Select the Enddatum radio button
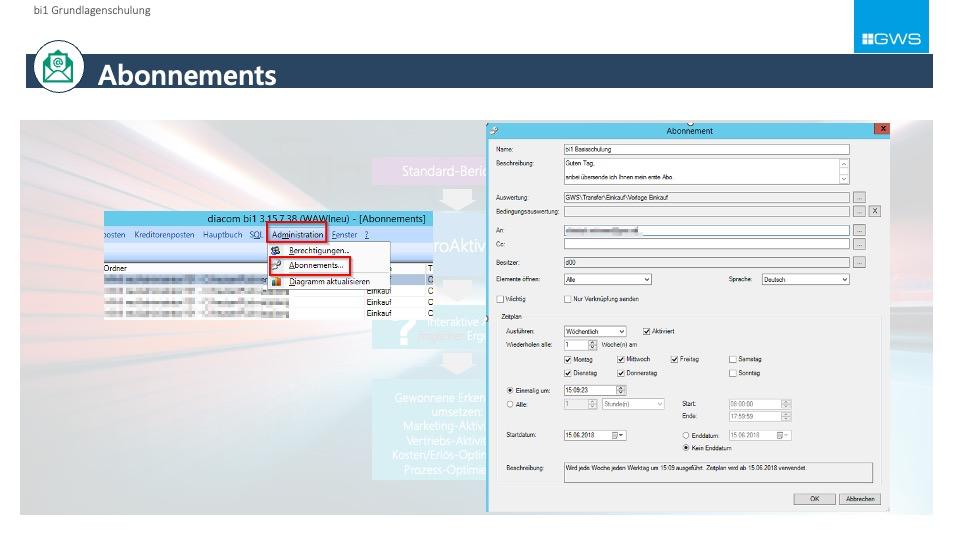Screen dimensions: 960x540 (686, 435)
